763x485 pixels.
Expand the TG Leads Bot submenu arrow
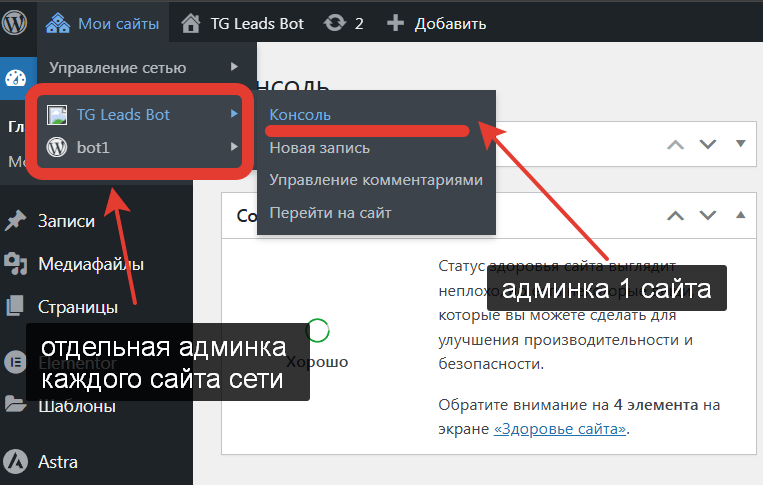[x=235, y=114]
